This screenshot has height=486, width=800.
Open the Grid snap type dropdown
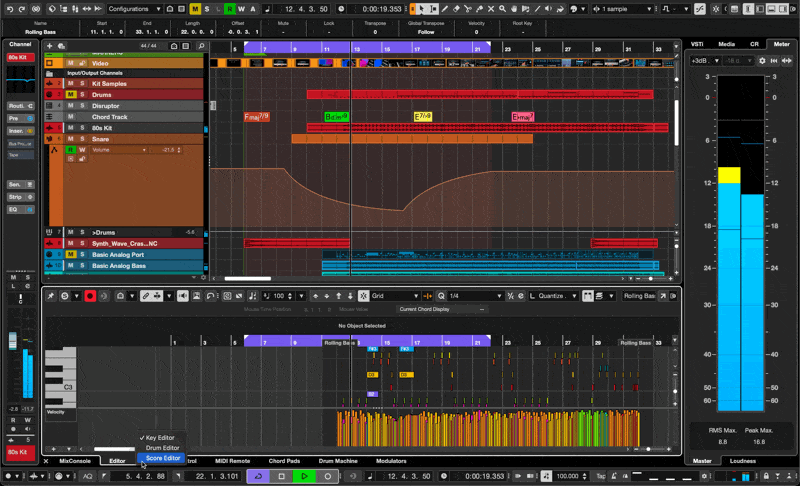pyautogui.click(x=395, y=296)
